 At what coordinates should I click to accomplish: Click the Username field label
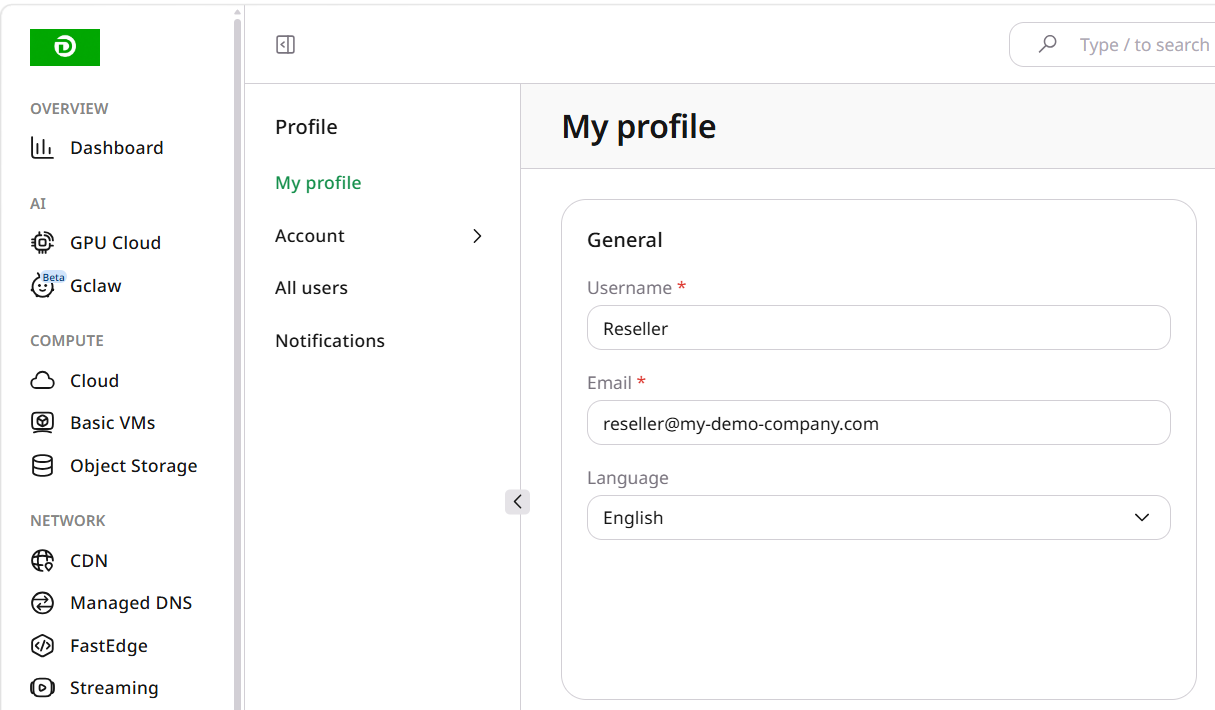coord(629,288)
